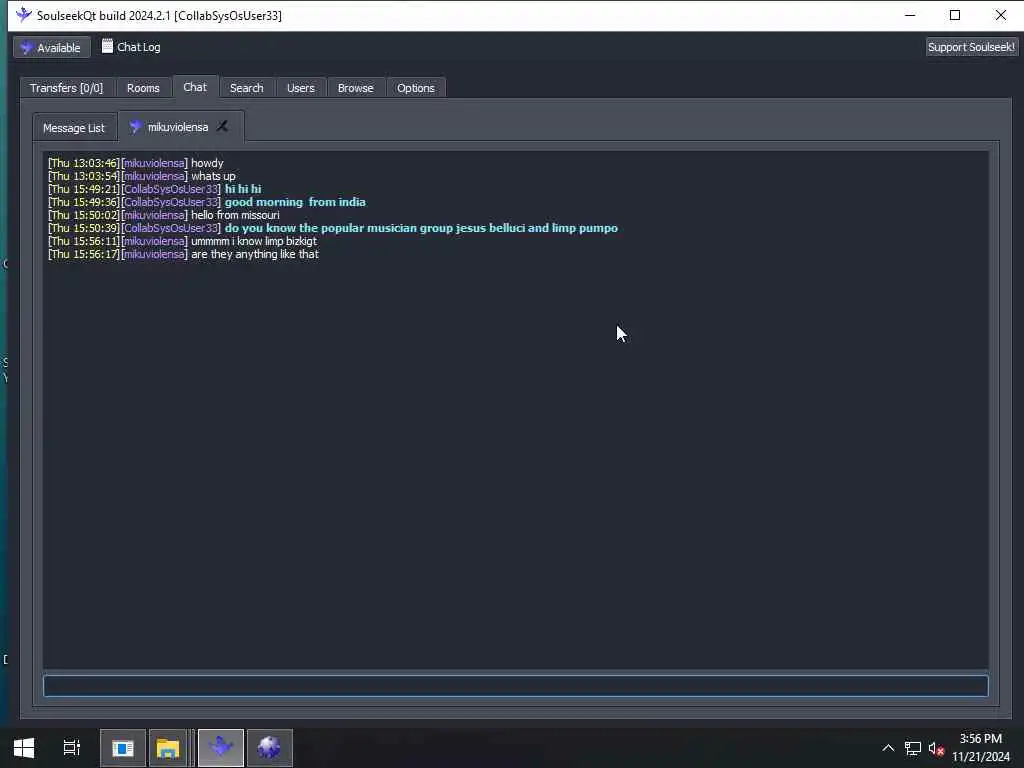Screen dimensions: 1024x768
Task: Open Task View on the taskbar
Action: (x=71, y=748)
